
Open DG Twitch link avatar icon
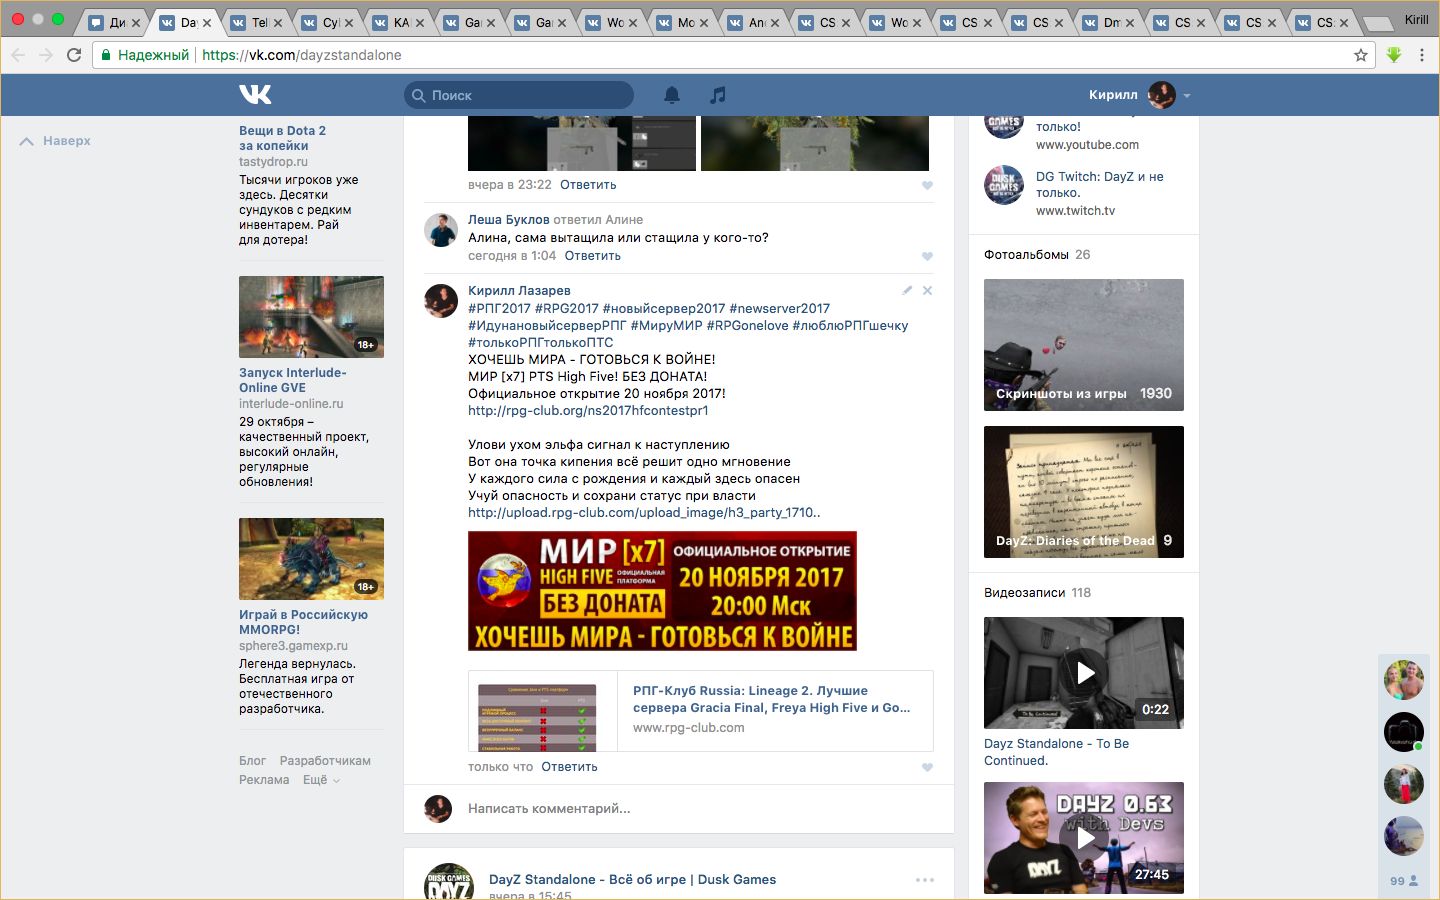[1004, 185]
